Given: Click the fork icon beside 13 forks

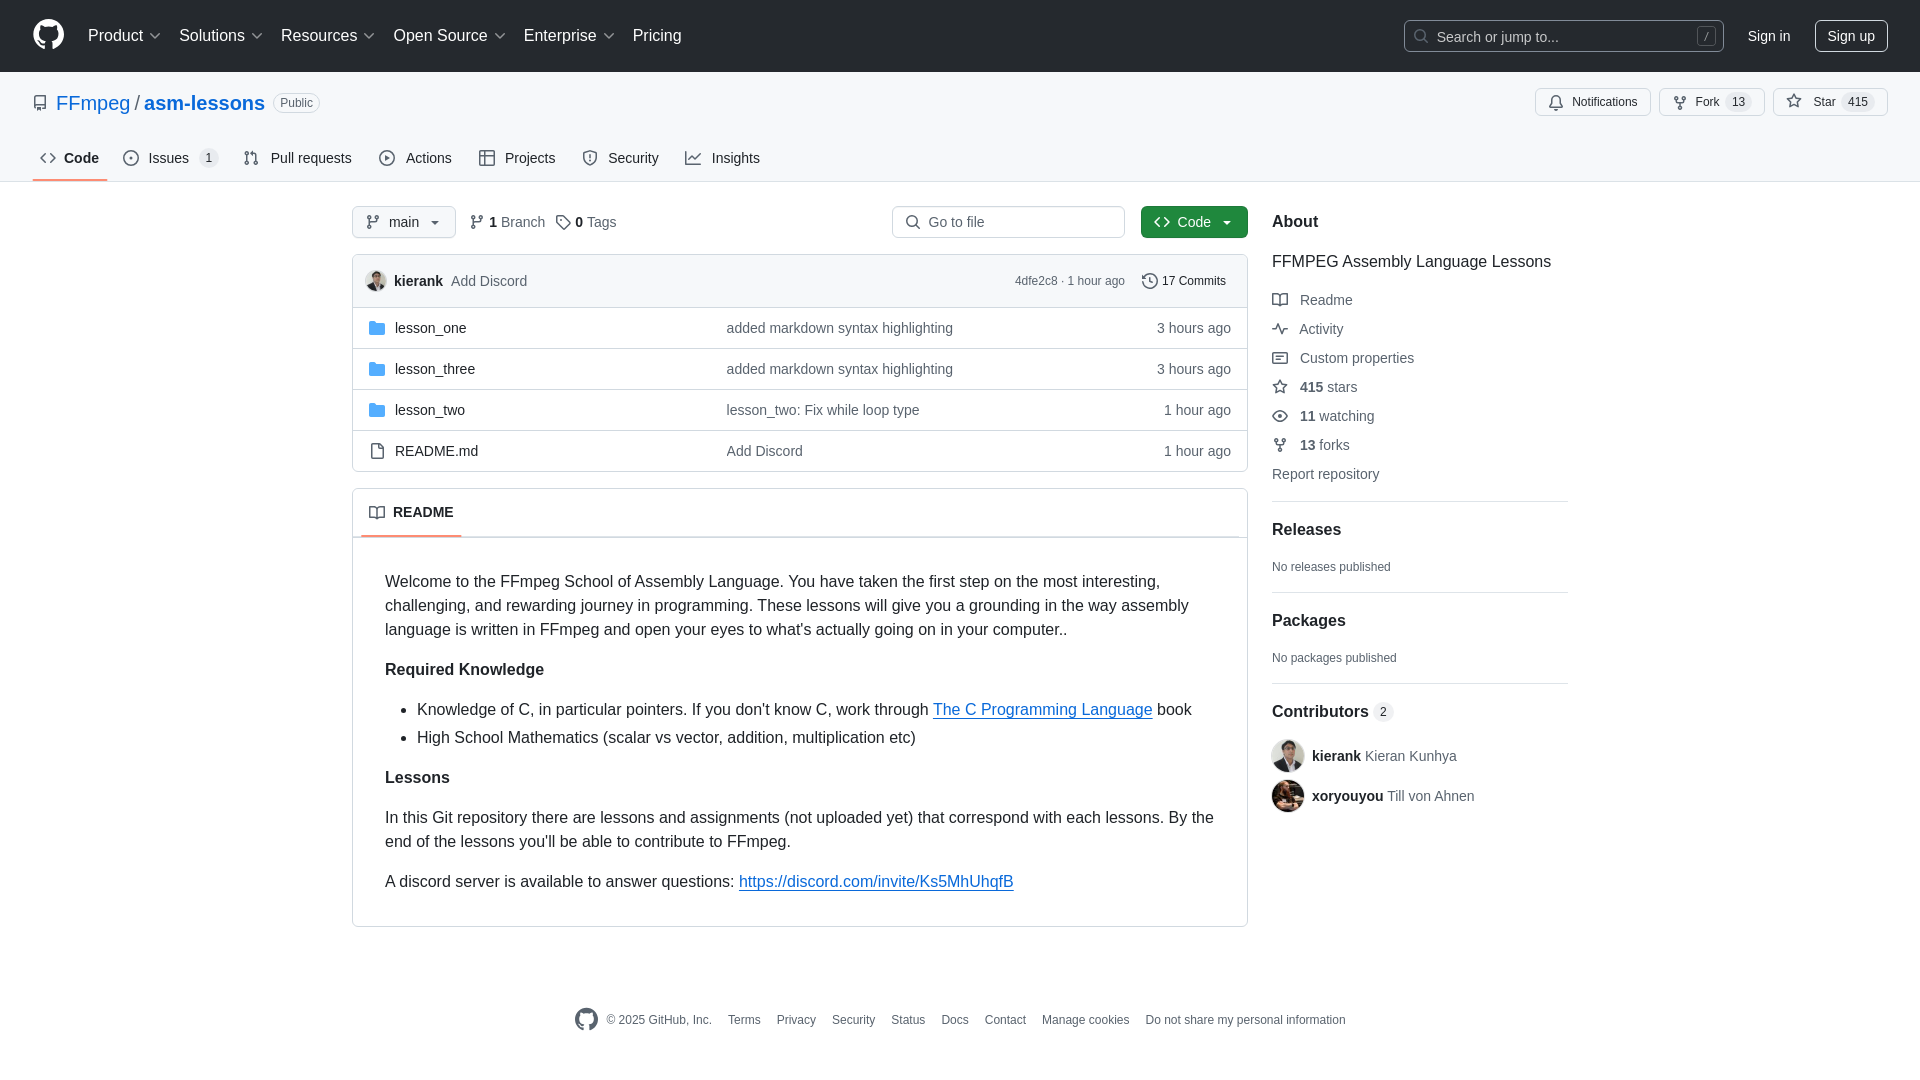Looking at the screenshot, I should (1280, 445).
